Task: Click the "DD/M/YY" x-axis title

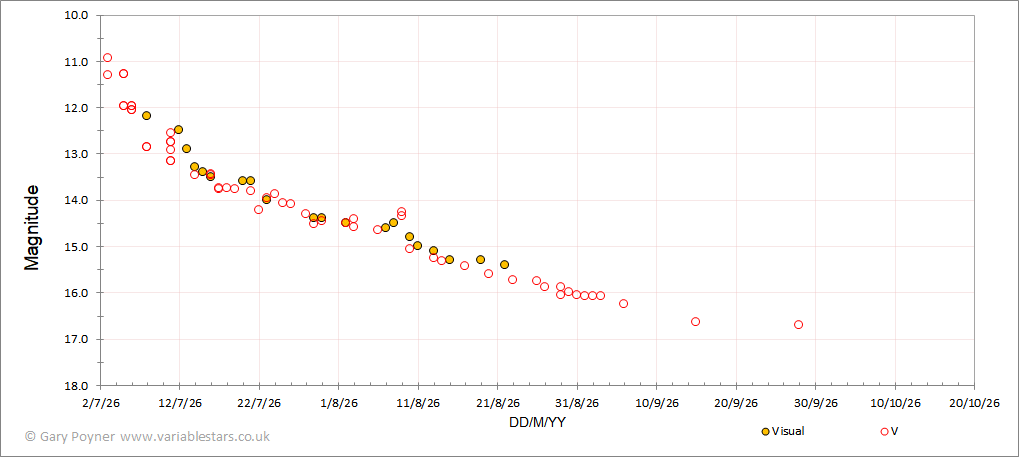Action: [x=537, y=423]
